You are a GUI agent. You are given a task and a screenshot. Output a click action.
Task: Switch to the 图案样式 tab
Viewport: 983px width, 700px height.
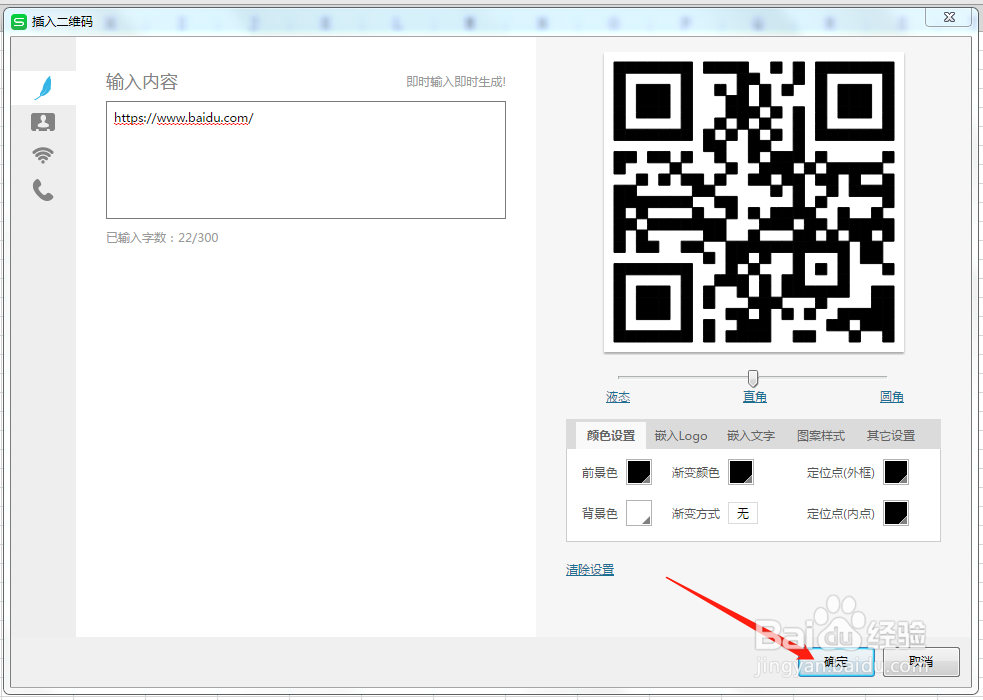click(x=821, y=436)
